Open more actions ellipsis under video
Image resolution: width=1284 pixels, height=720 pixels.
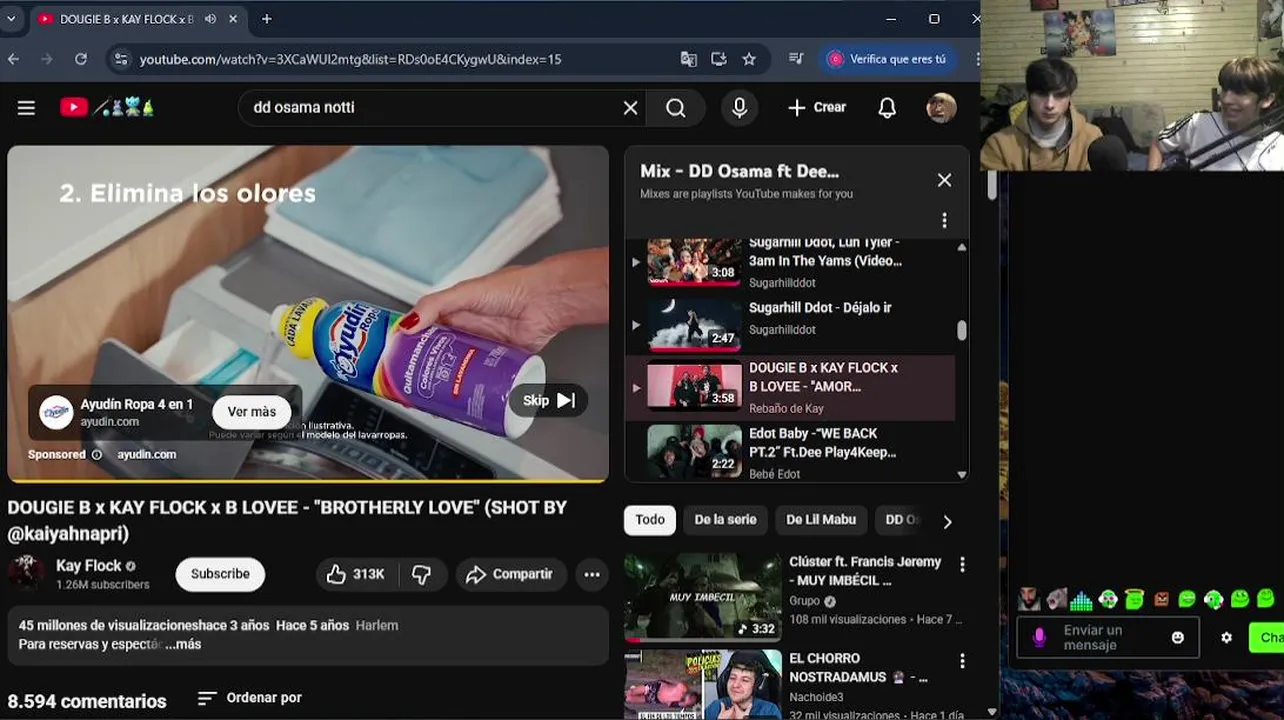[x=592, y=574]
